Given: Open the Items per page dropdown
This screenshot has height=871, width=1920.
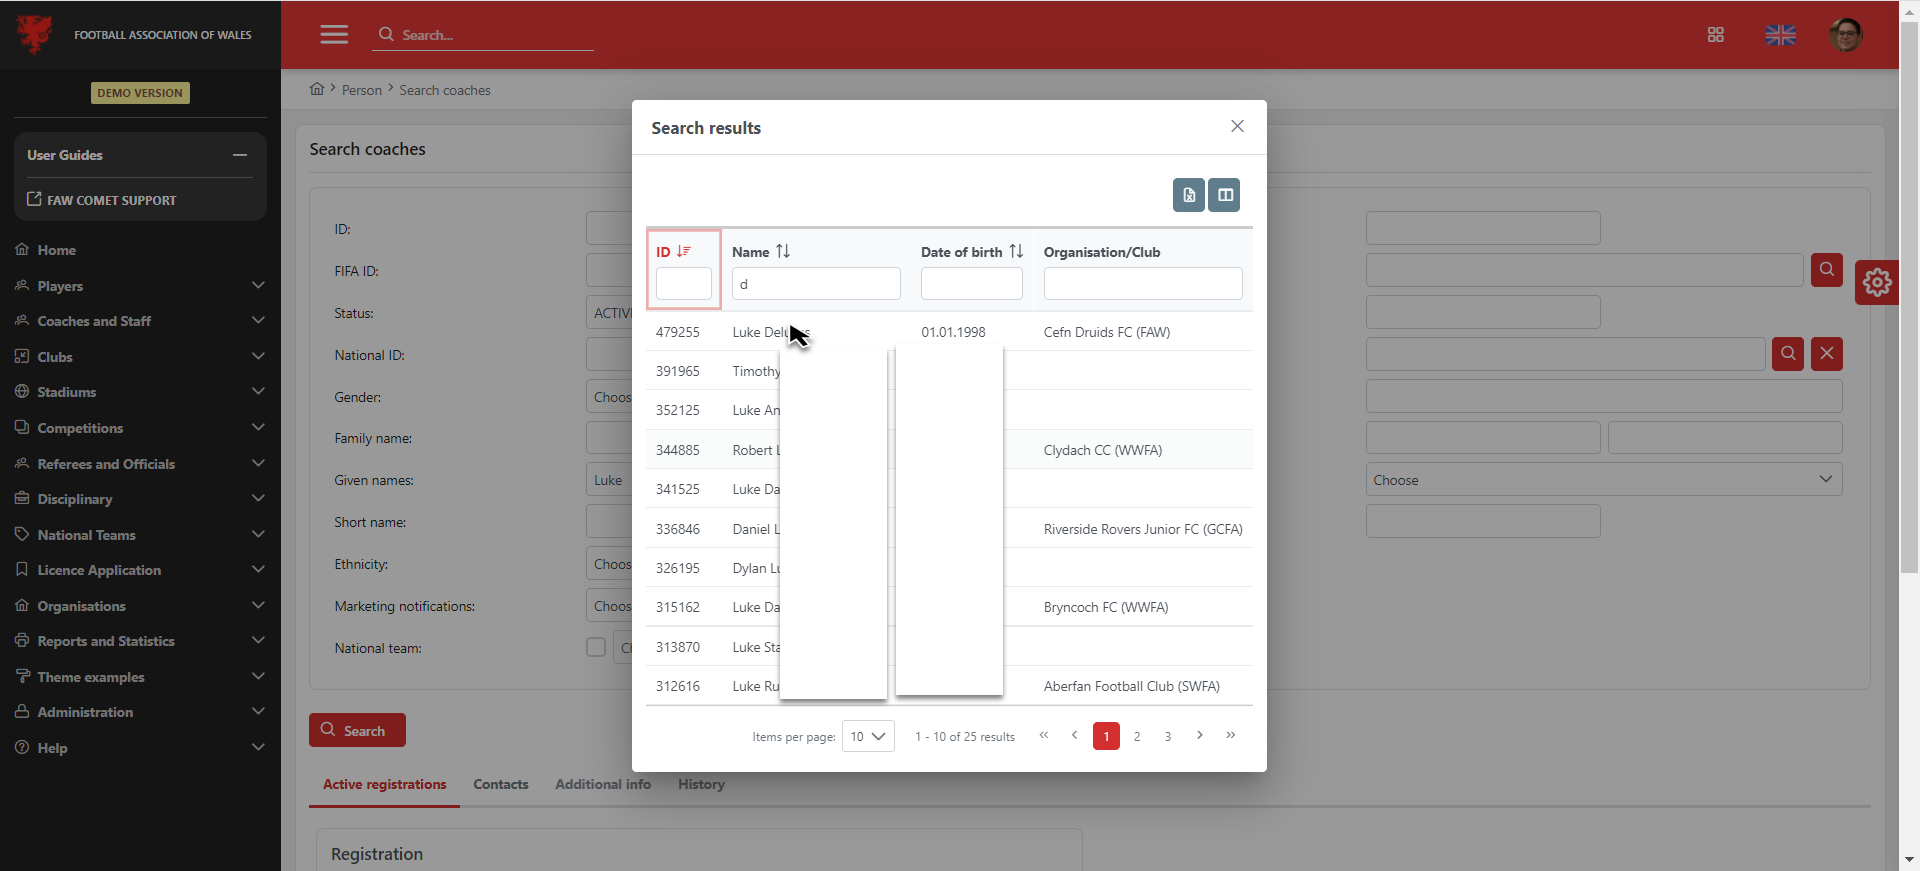Looking at the screenshot, I should [x=867, y=737].
